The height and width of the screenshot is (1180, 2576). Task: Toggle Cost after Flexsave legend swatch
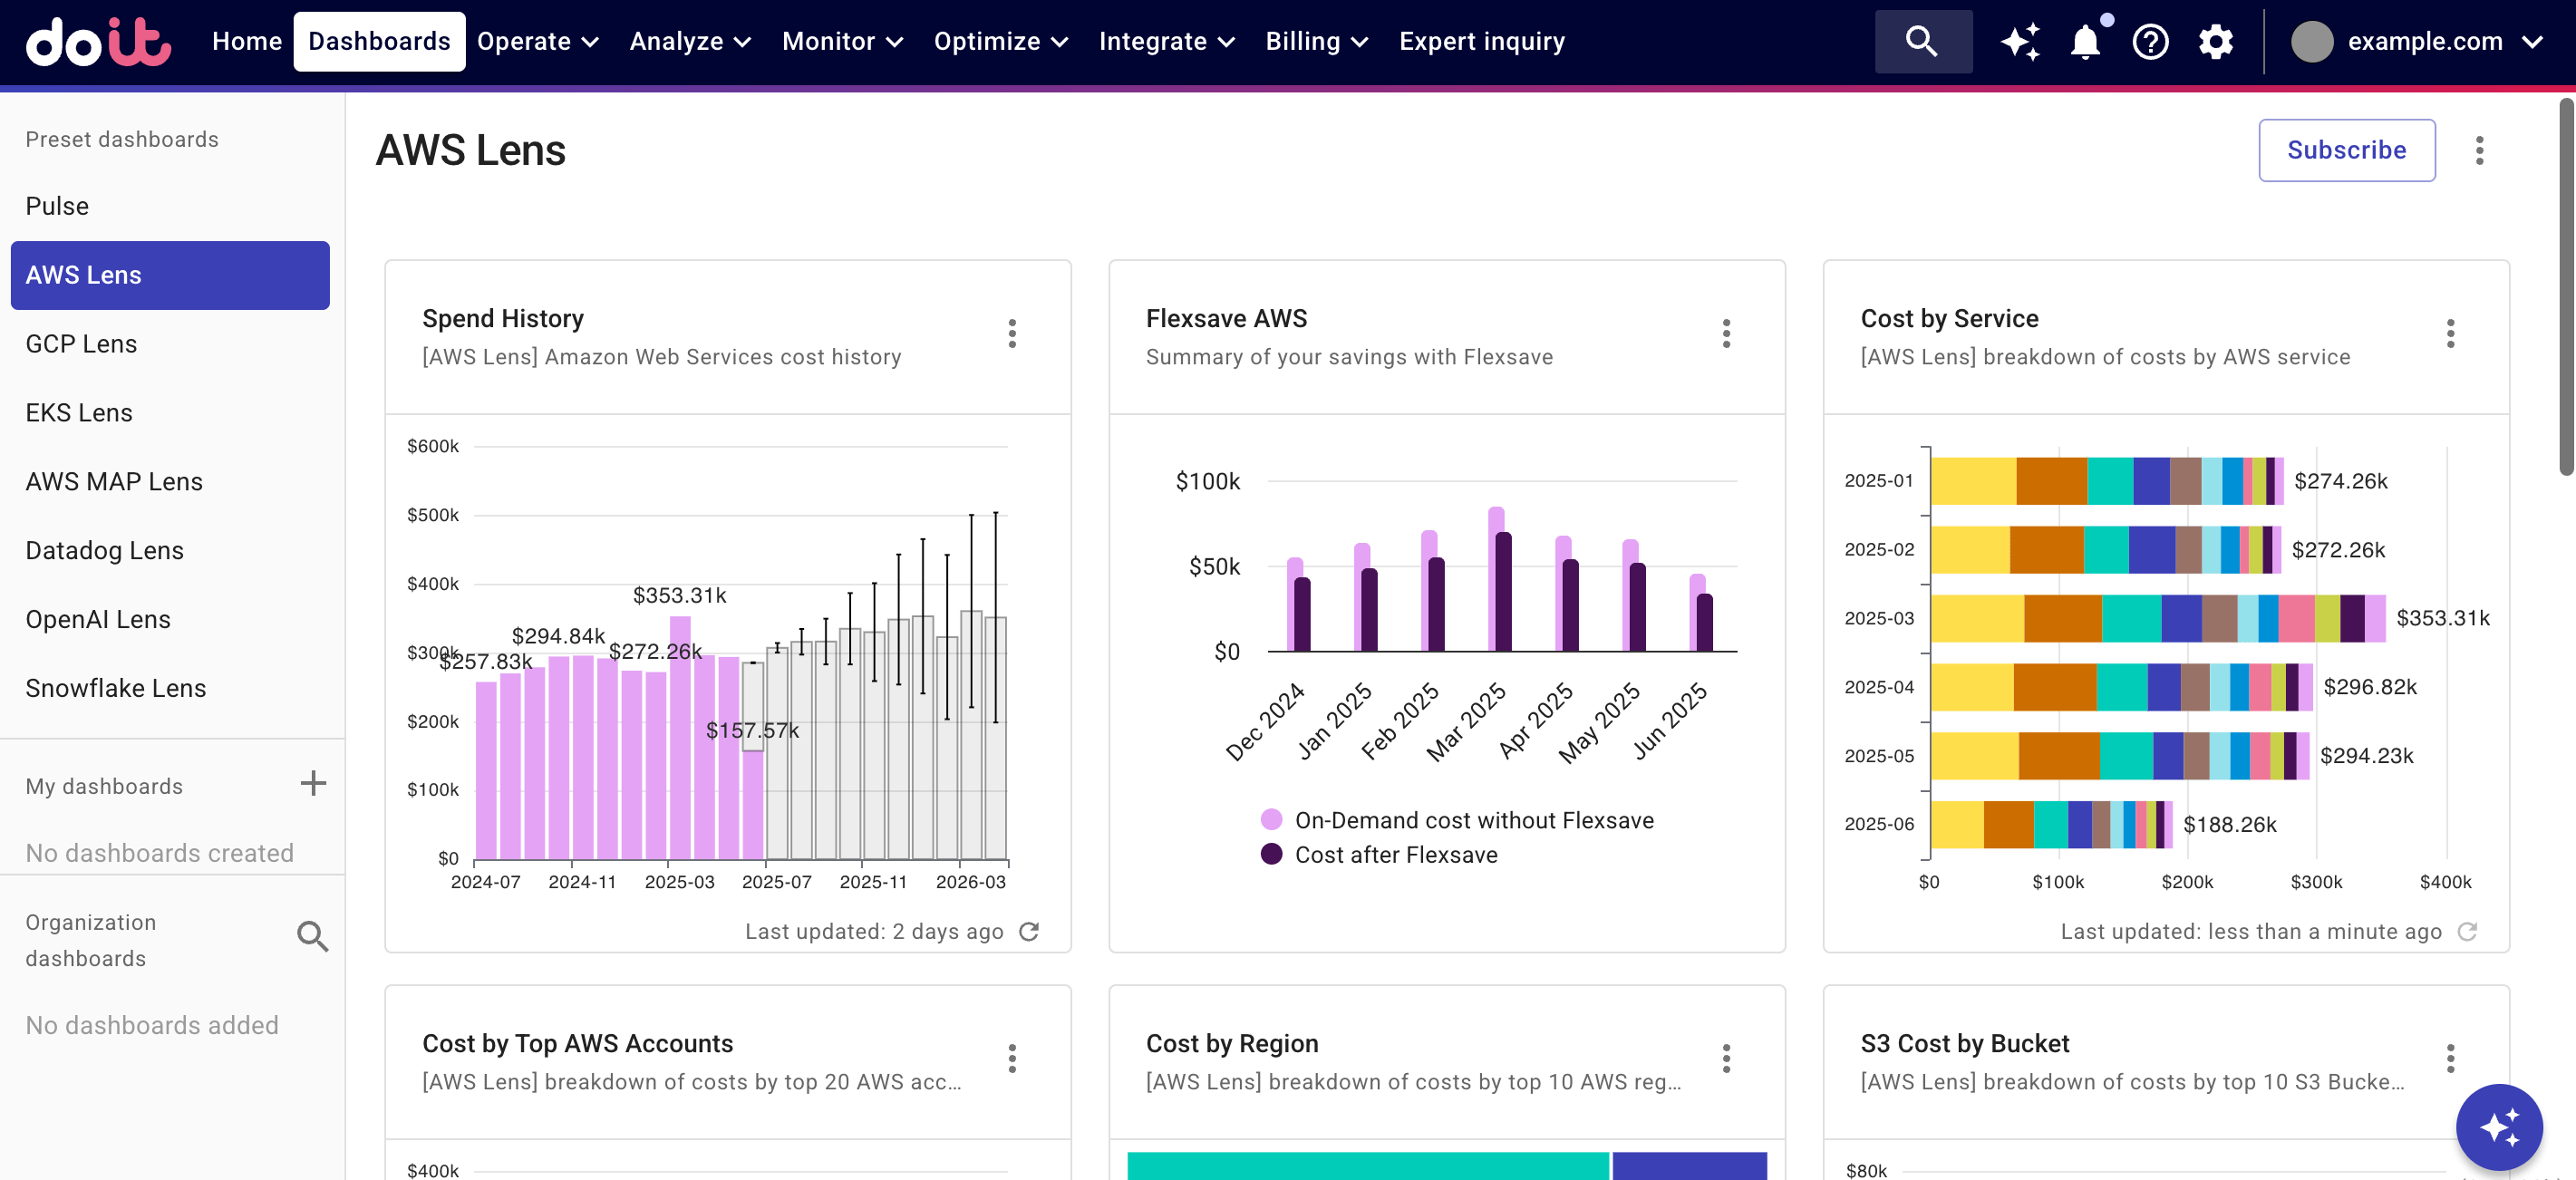point(1271,854)
